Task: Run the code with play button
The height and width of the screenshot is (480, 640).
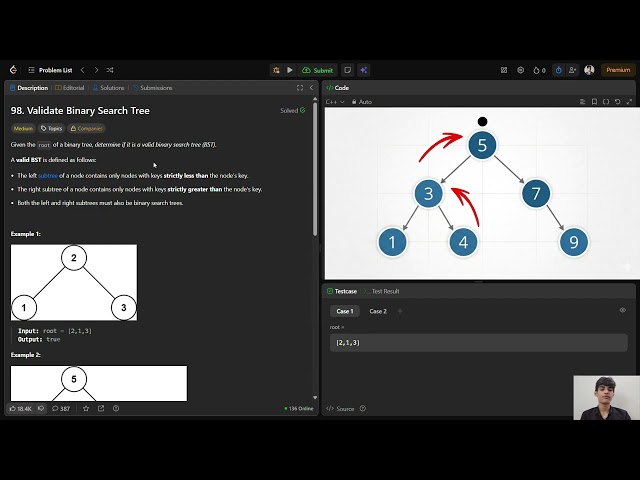Action: coord(290,70)
